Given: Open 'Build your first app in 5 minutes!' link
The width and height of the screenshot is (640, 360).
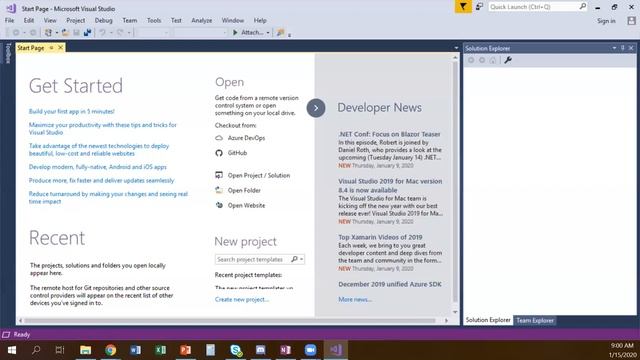Looking at the screenshot, I should click(x=71, y=111).
